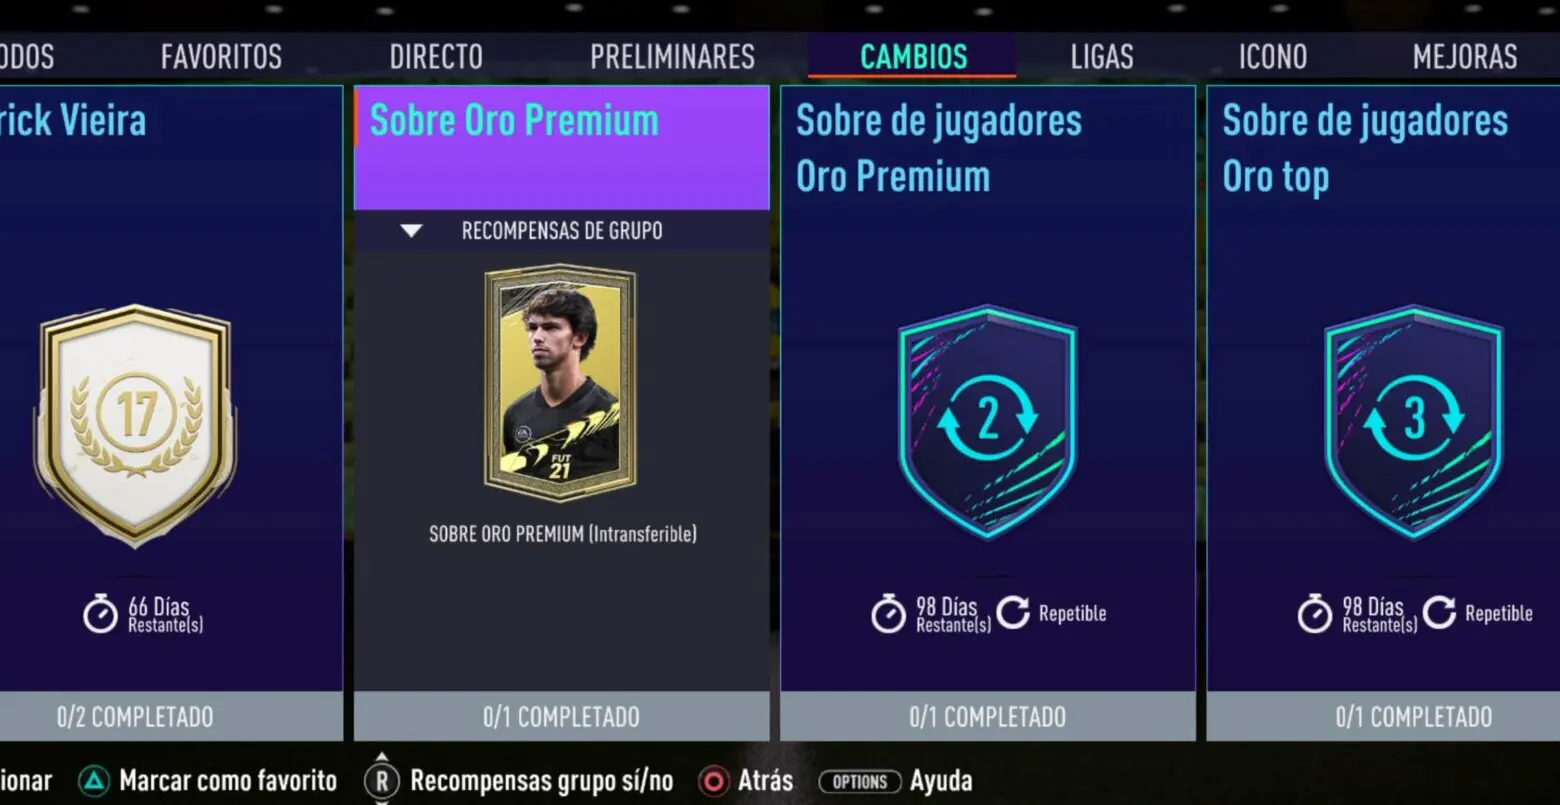Click the stopwatch icon on Oro top card
Viewport: 1560px width, 805px height.
pyautogui.click(x=1315, y=614)
